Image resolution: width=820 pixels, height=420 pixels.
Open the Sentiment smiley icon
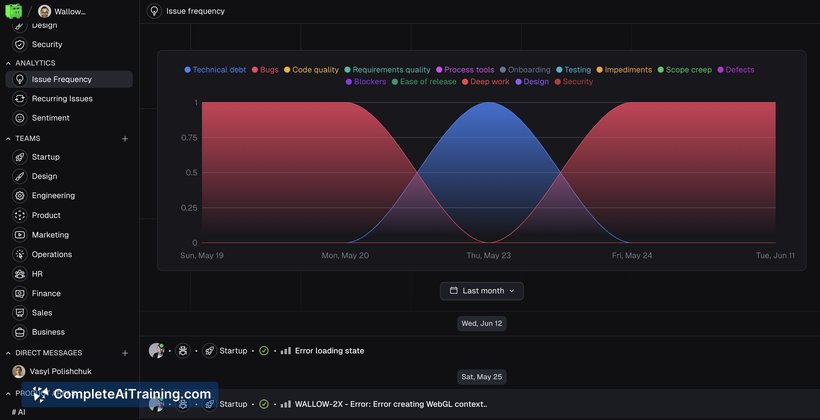[x=20, y=118]
